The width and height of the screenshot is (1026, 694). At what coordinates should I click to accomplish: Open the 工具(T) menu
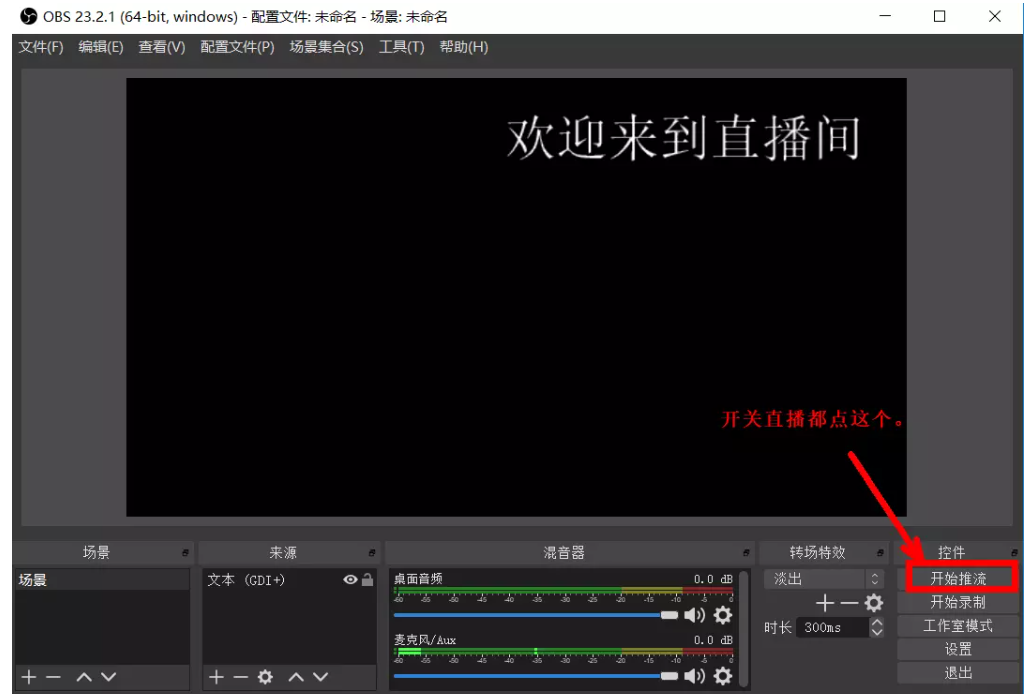[x=401, y=47]
